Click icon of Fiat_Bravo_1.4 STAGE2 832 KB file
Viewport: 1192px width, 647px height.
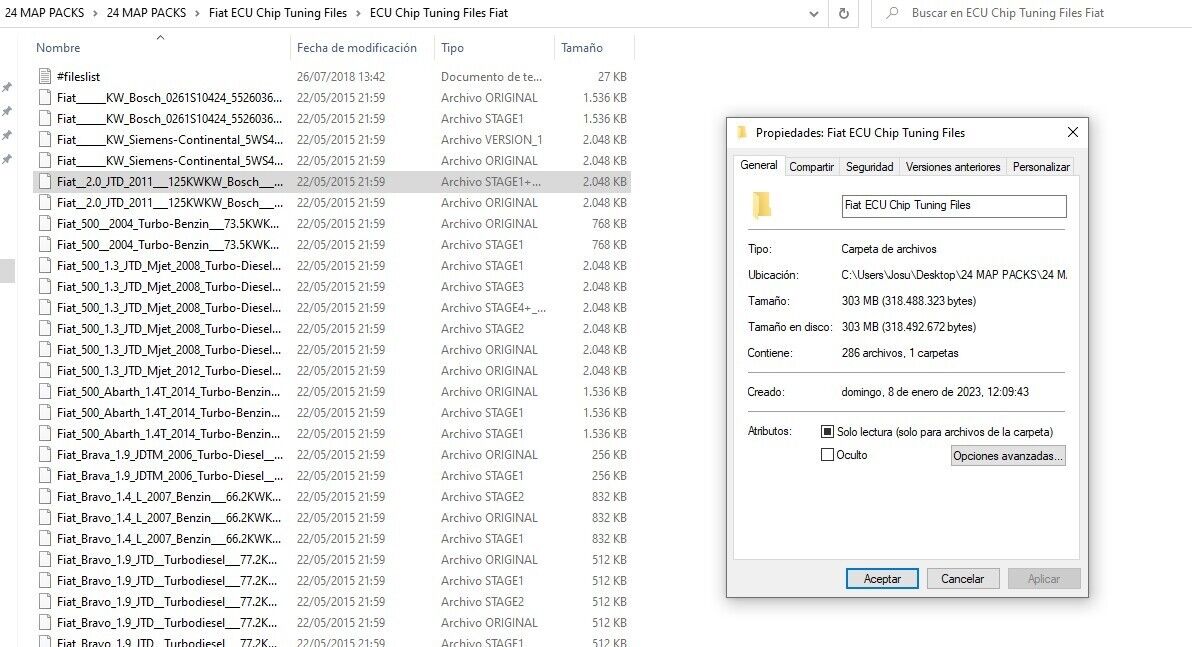(45, 496)
